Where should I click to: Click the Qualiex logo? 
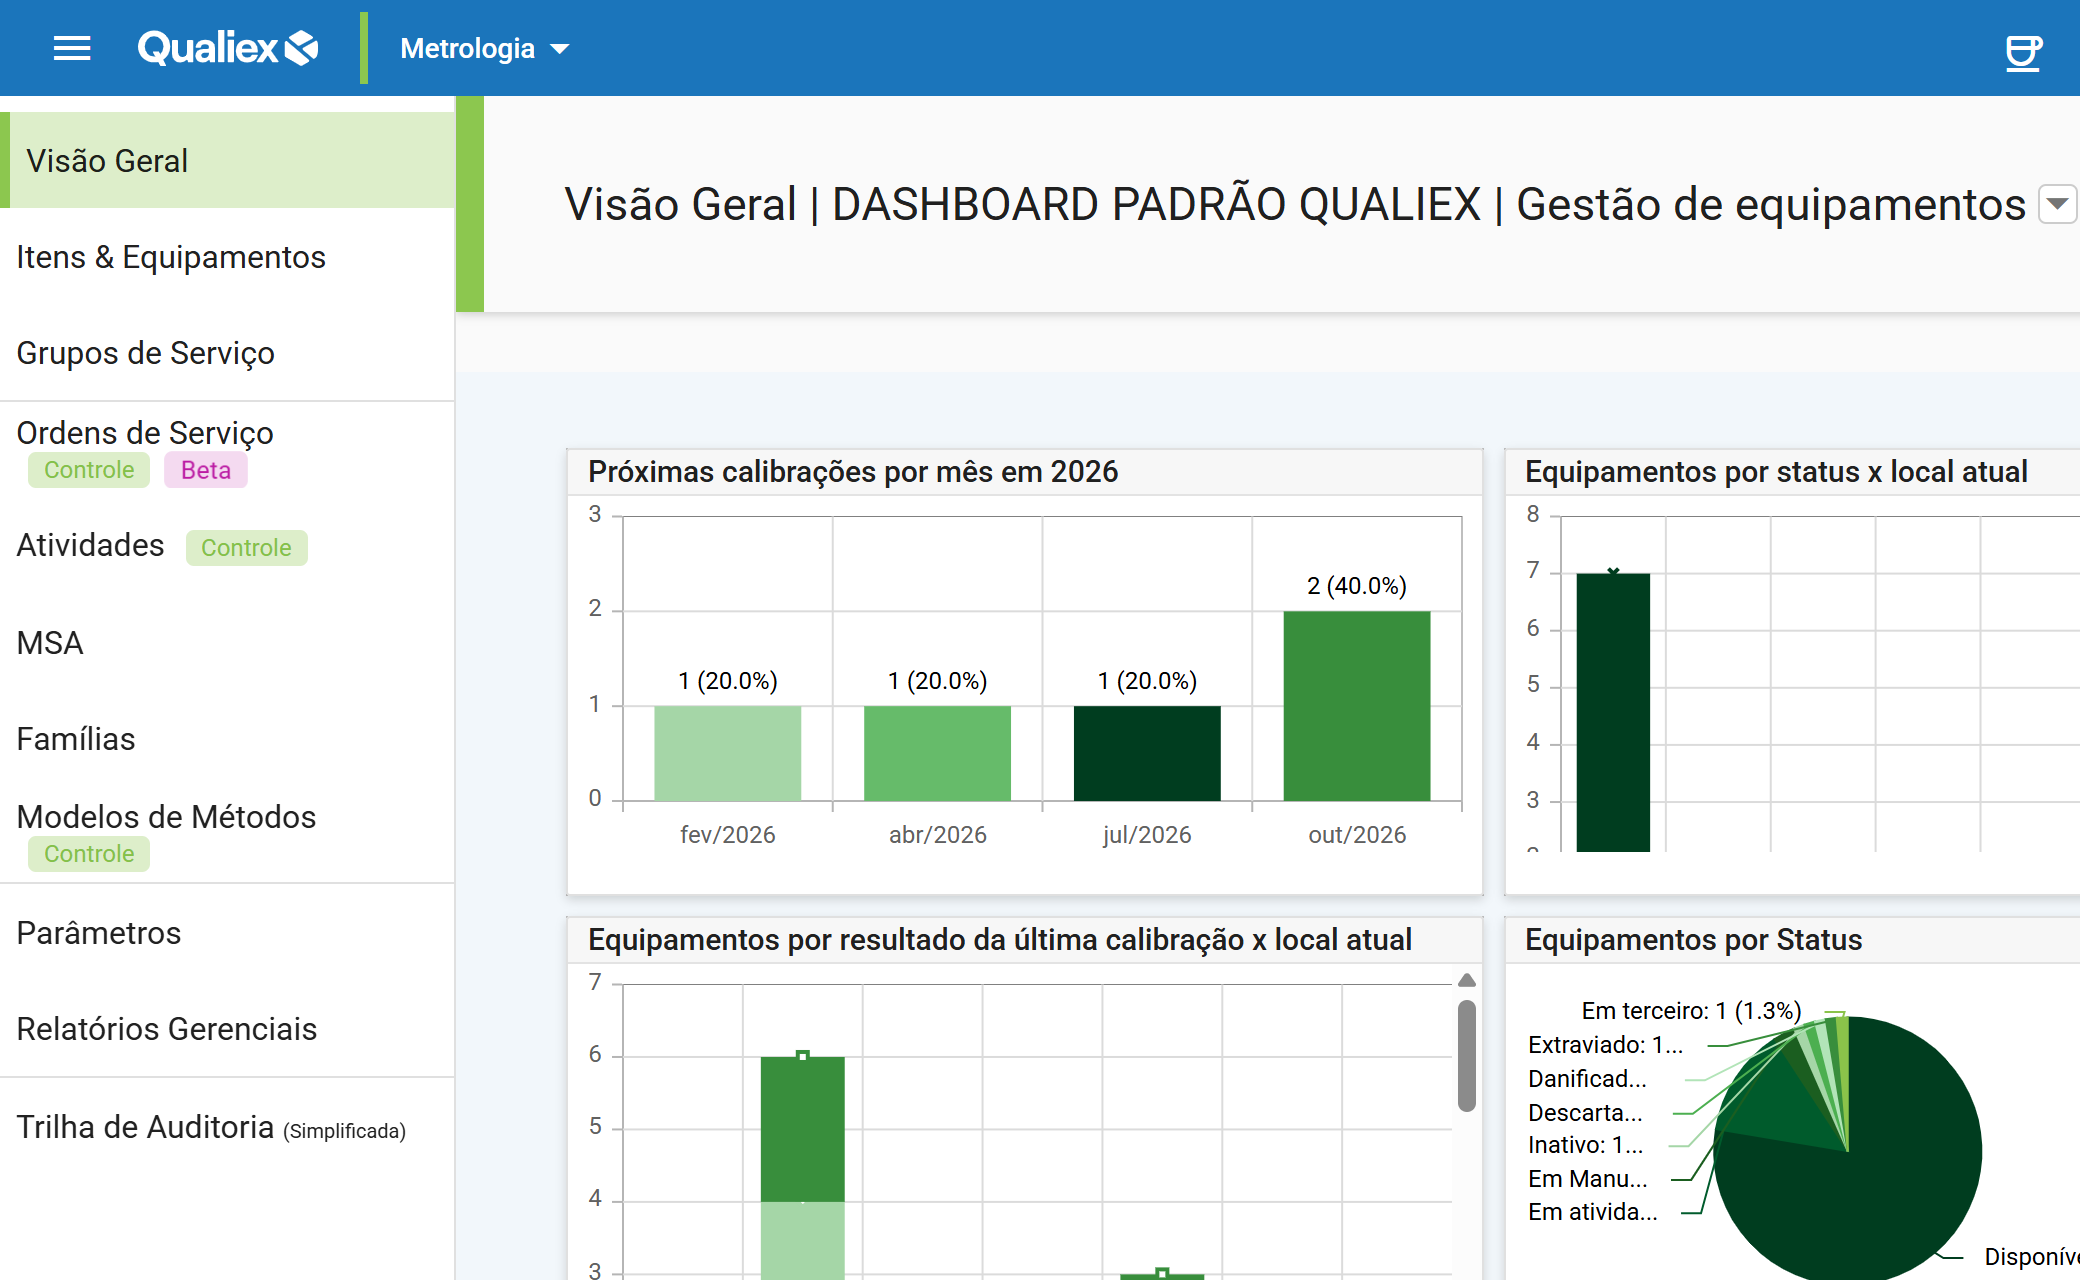point(228,48)
